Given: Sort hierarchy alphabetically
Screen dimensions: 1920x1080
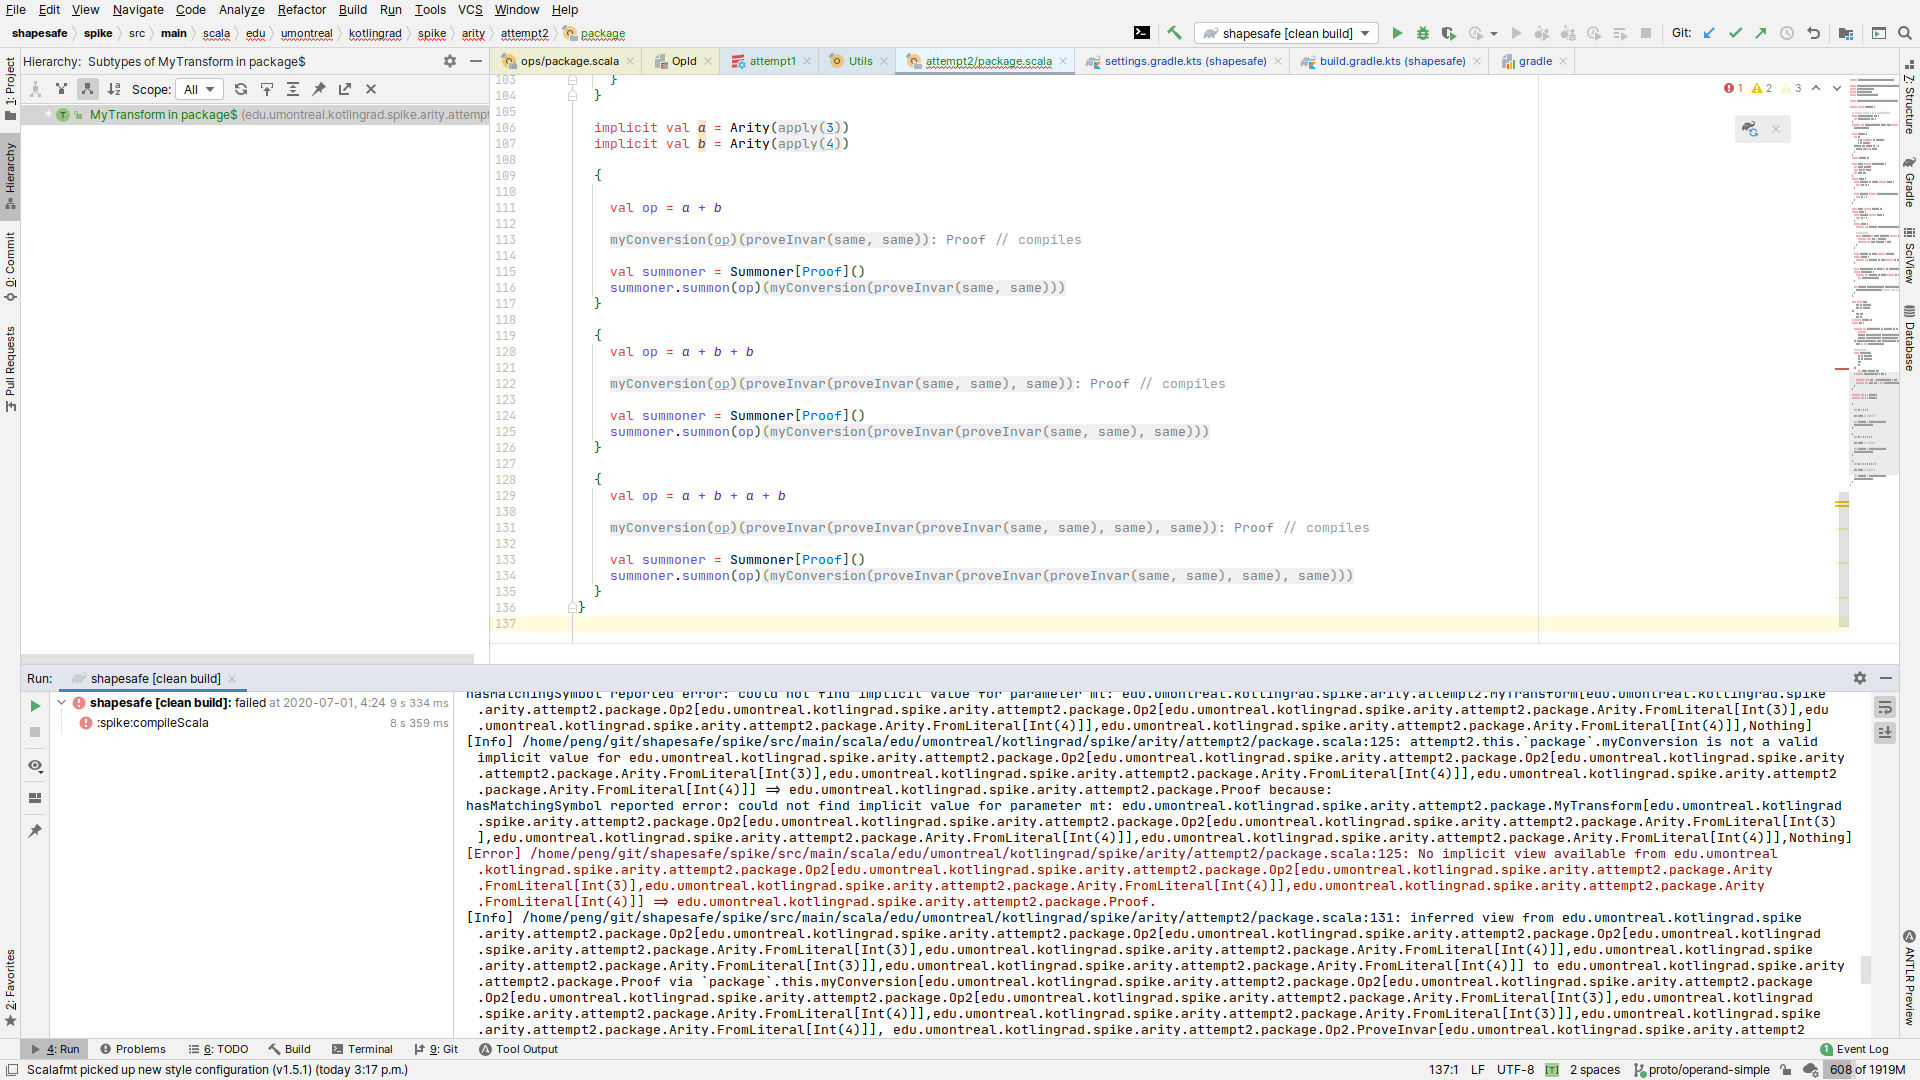Looking at the screenshot, I should click(x=114, y=88).
